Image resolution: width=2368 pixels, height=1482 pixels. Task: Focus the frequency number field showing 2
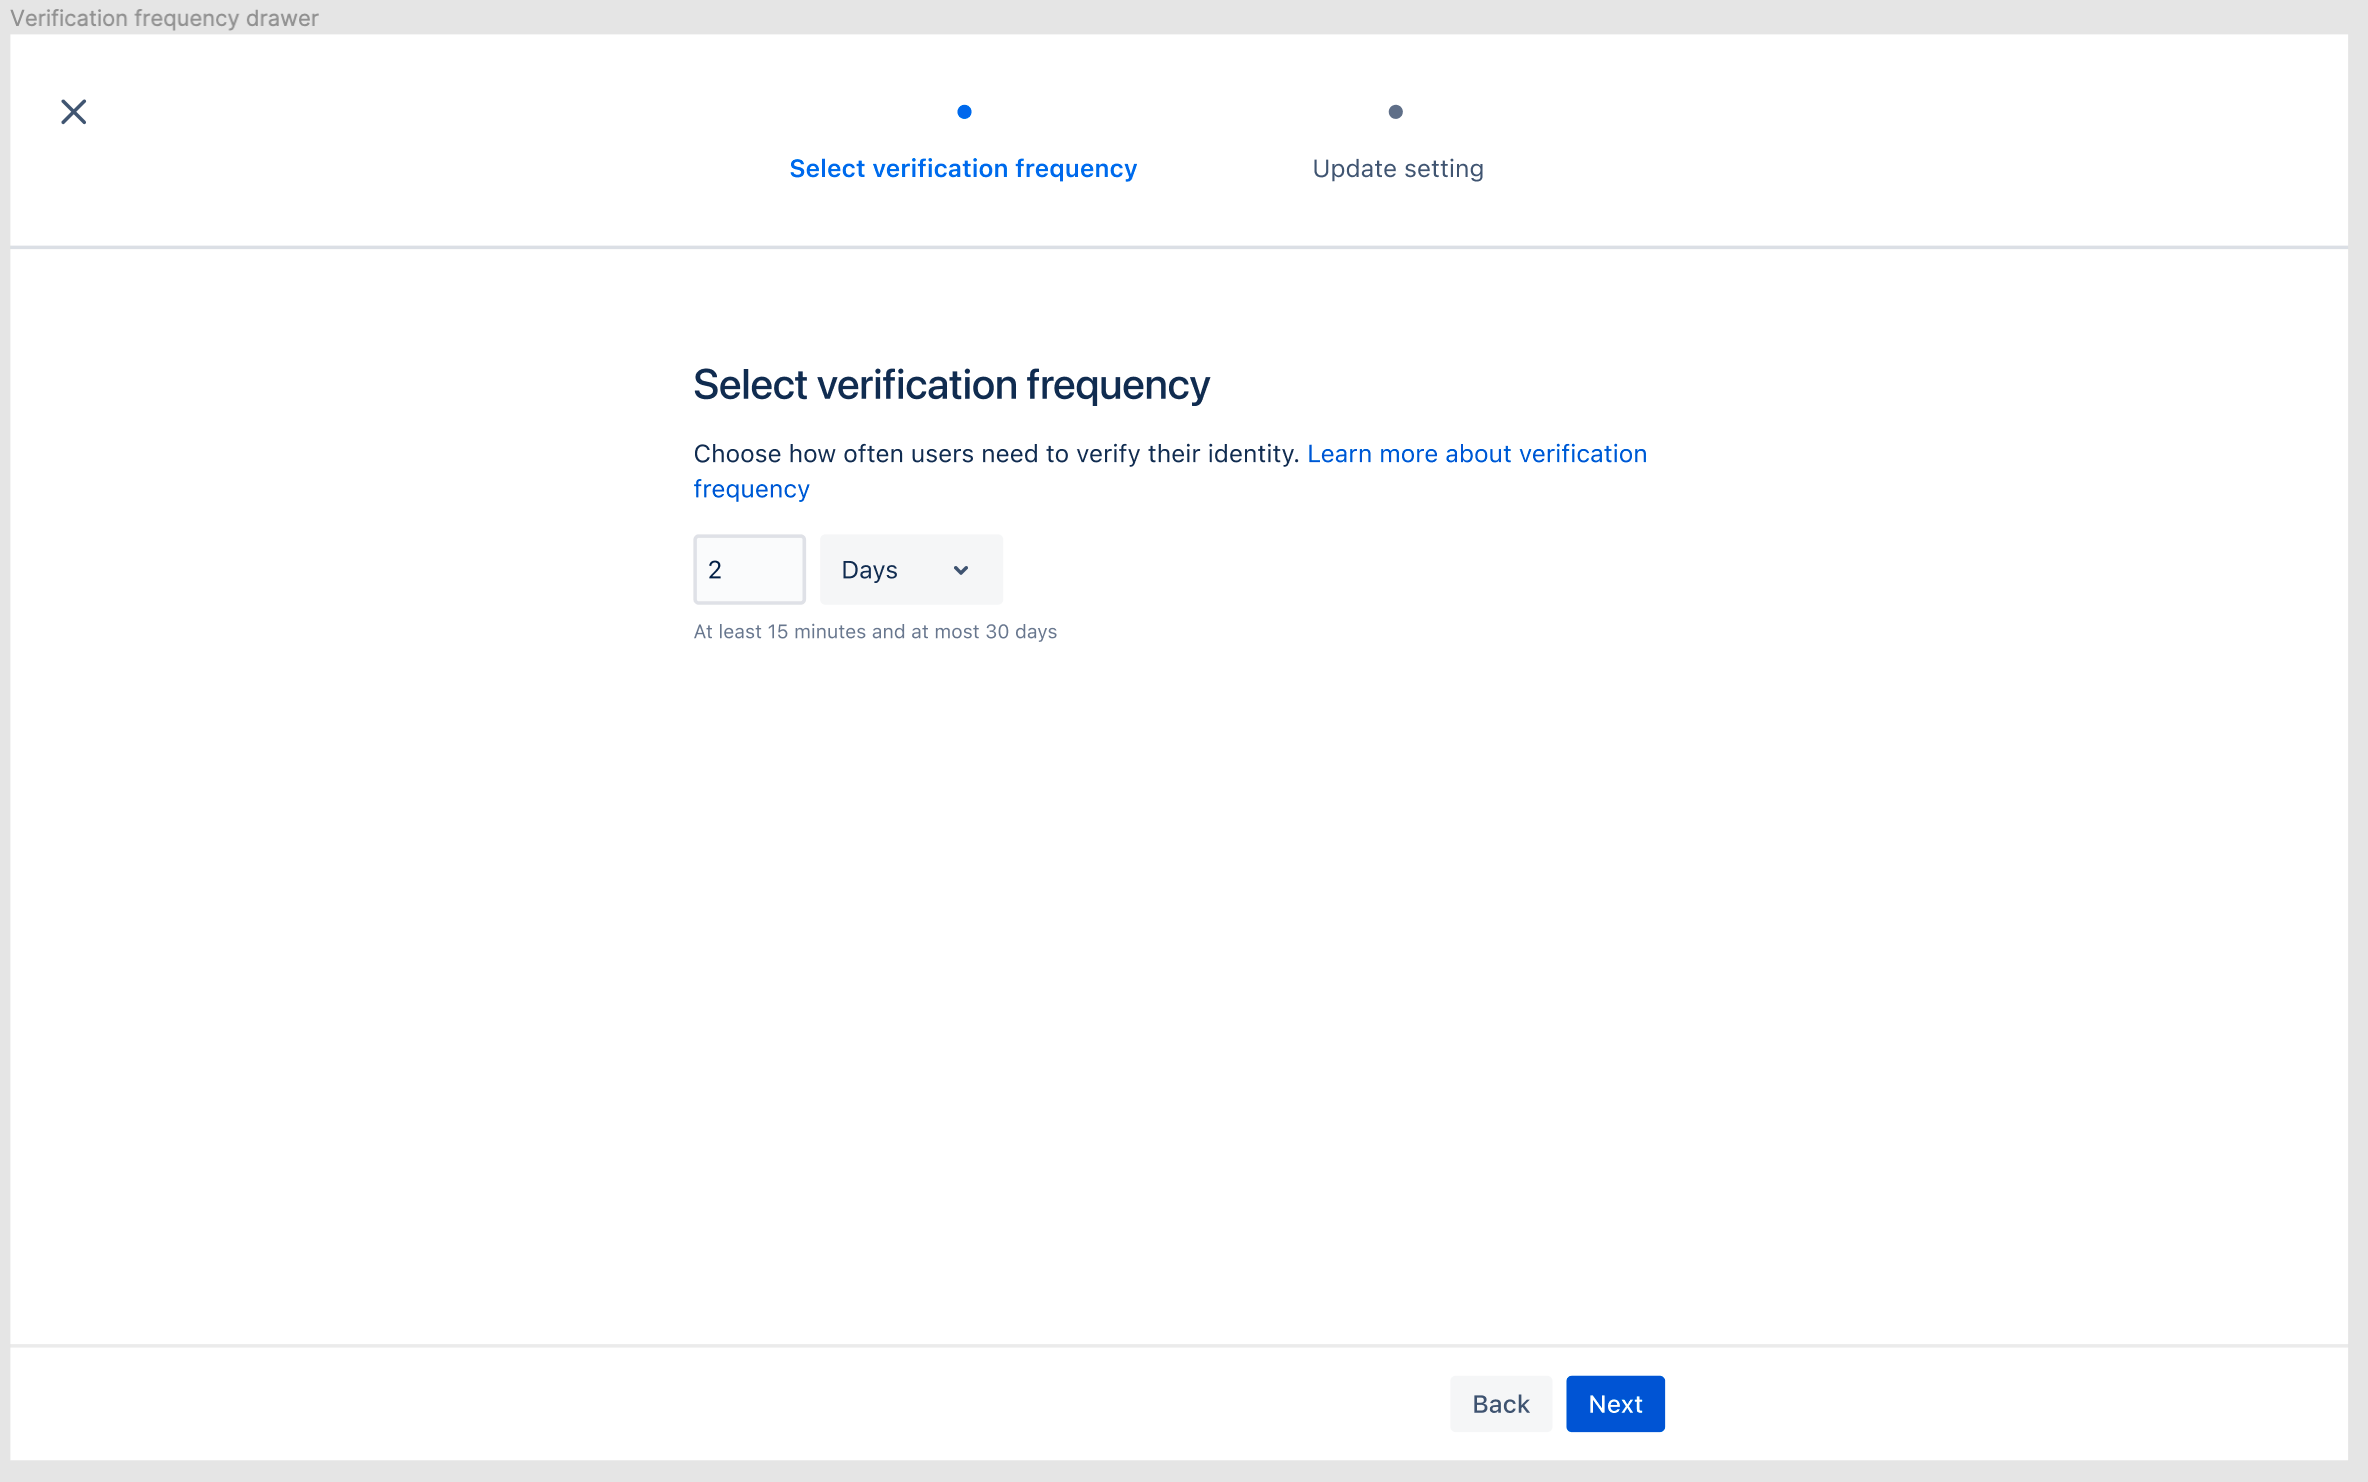point(749,570)
